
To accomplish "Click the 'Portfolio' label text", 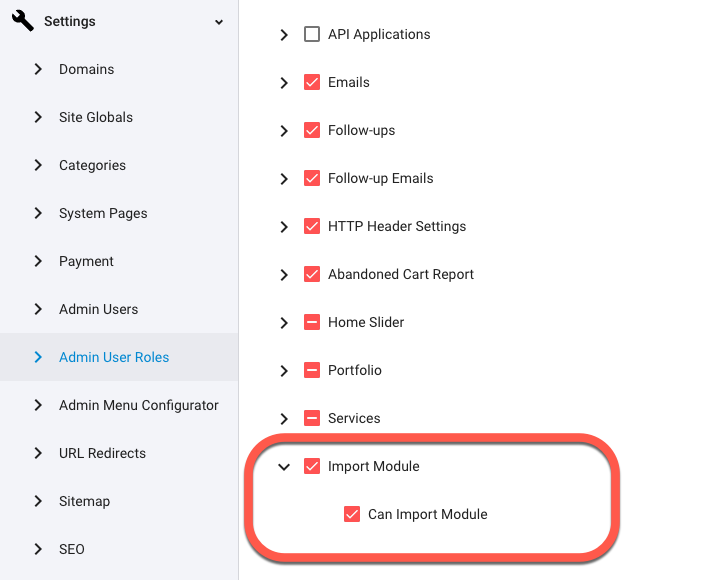I will [x=355, y=370].
